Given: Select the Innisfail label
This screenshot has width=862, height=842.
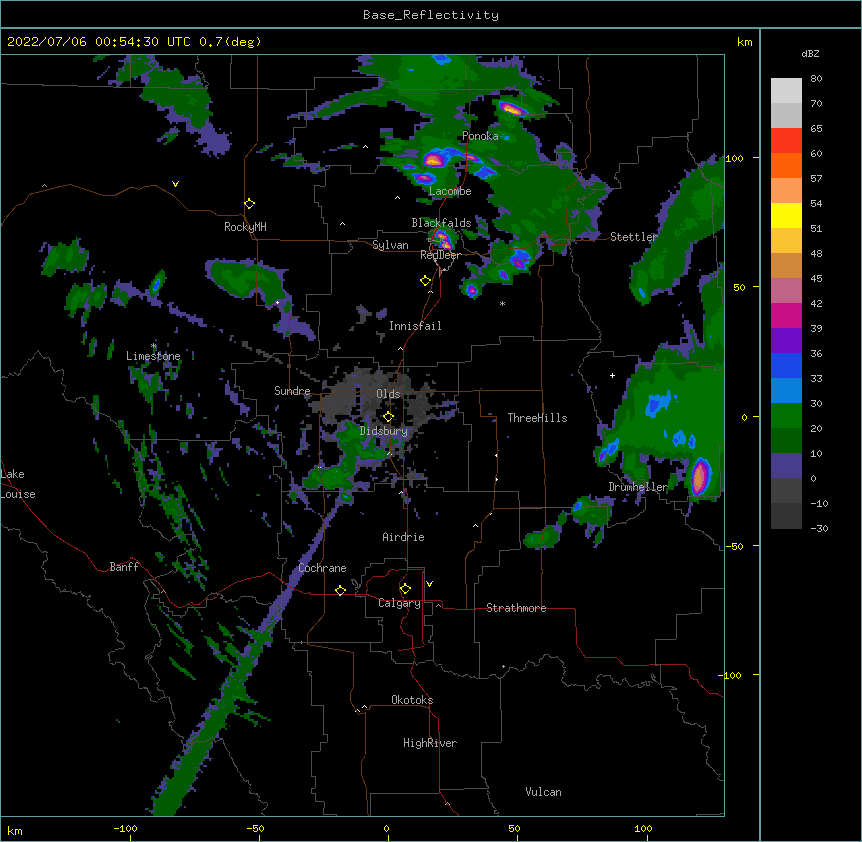Looking at the screenshot, I should click(x=415, y=326).
